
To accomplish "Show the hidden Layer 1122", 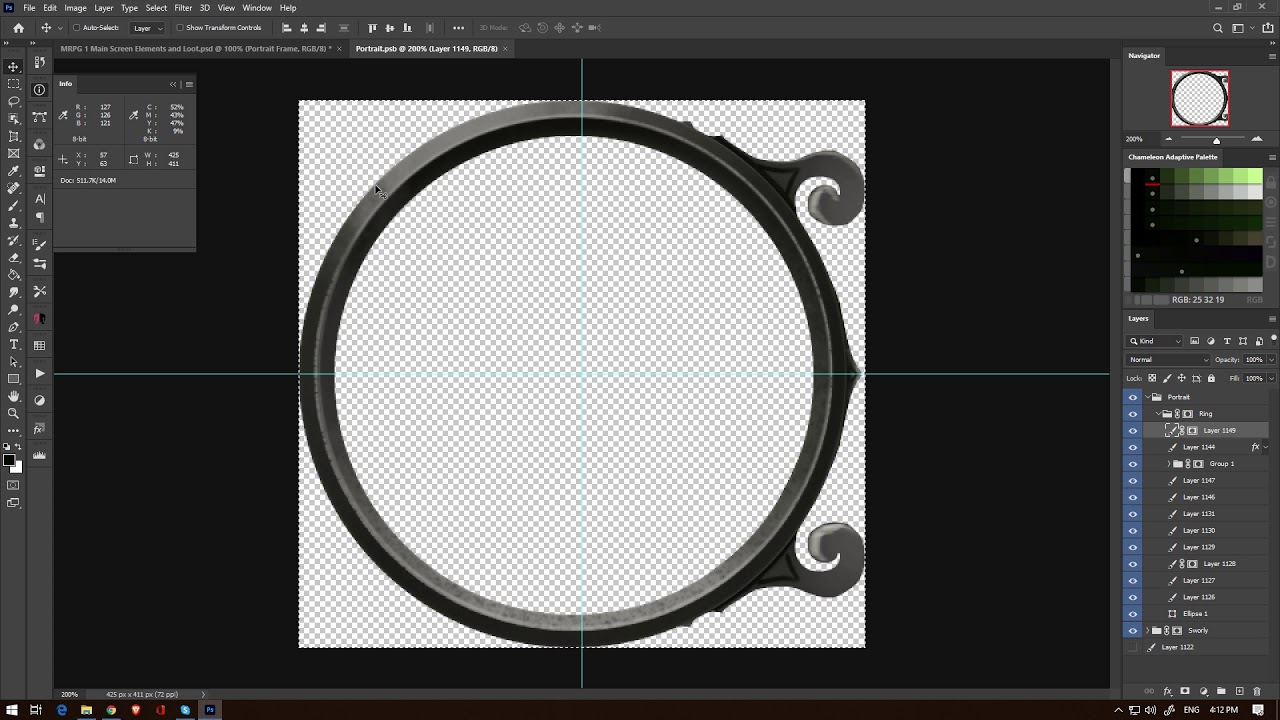I will tap(1133, 647).
